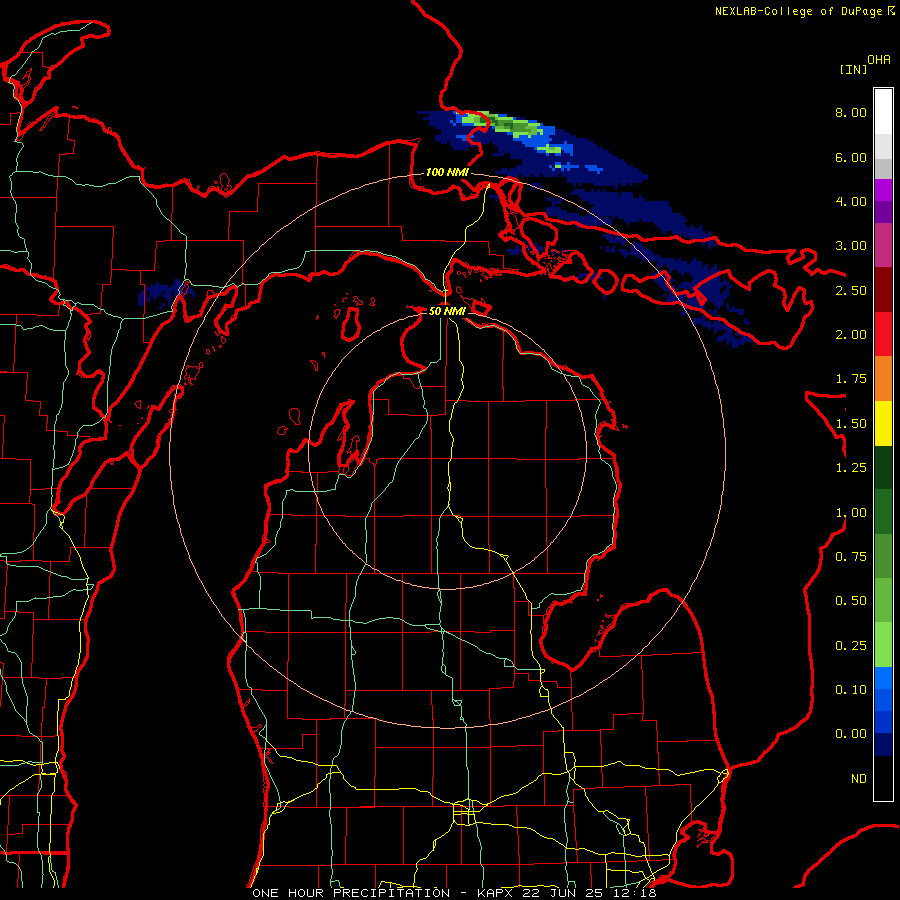Click the 1.25 legend value
The image size is (900, 900).
point(851,468)
